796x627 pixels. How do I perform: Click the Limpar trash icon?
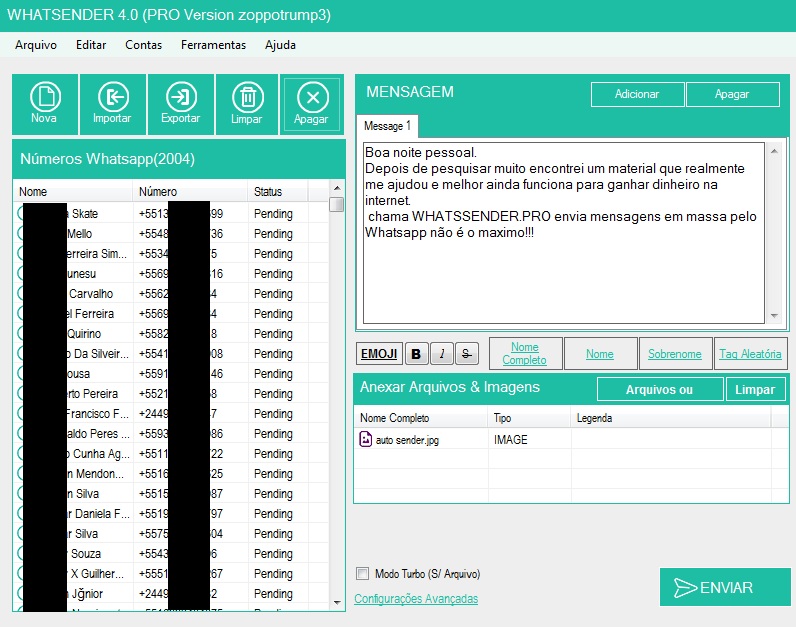pyautogui.click(x=247, y=103)
